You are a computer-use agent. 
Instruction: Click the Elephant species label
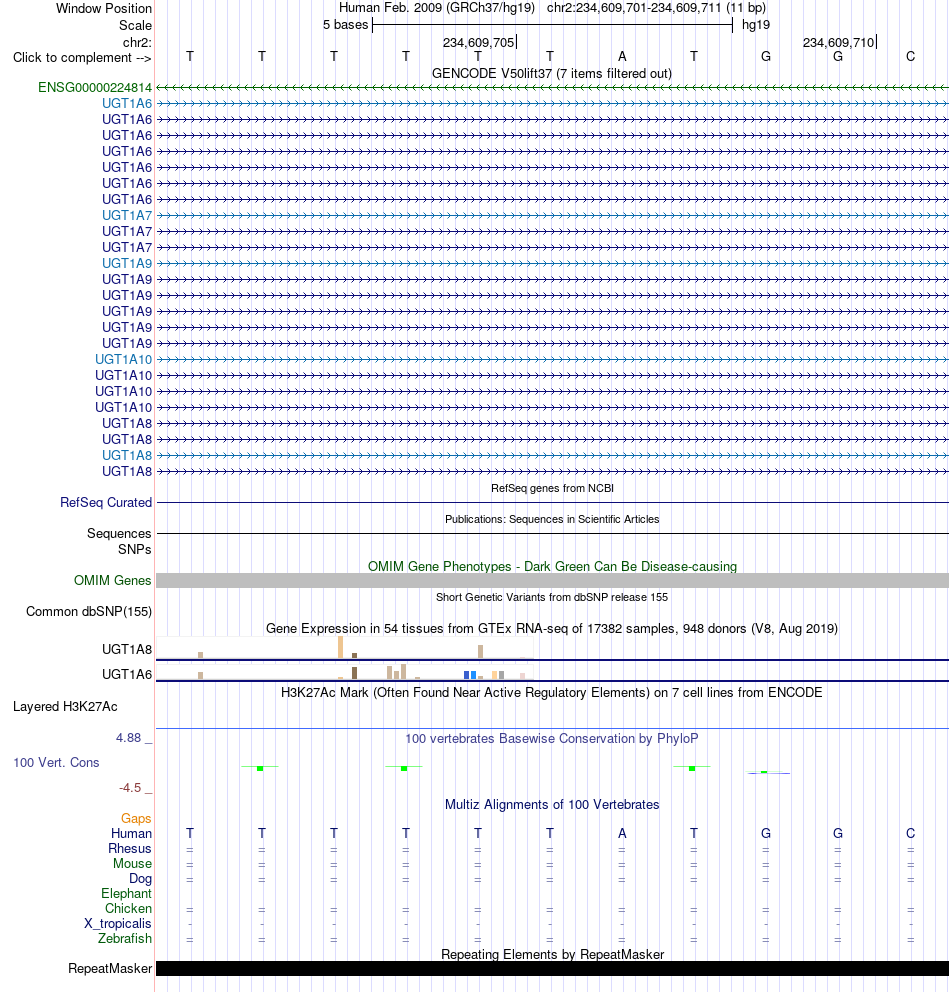[x=126, y=893]
